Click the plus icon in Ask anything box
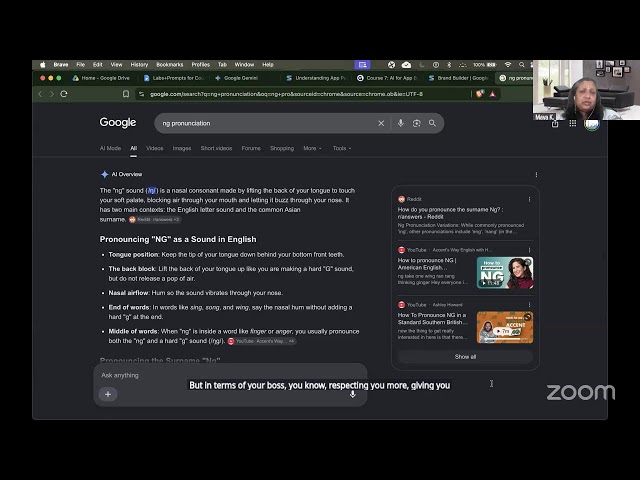 coord(108,394)
